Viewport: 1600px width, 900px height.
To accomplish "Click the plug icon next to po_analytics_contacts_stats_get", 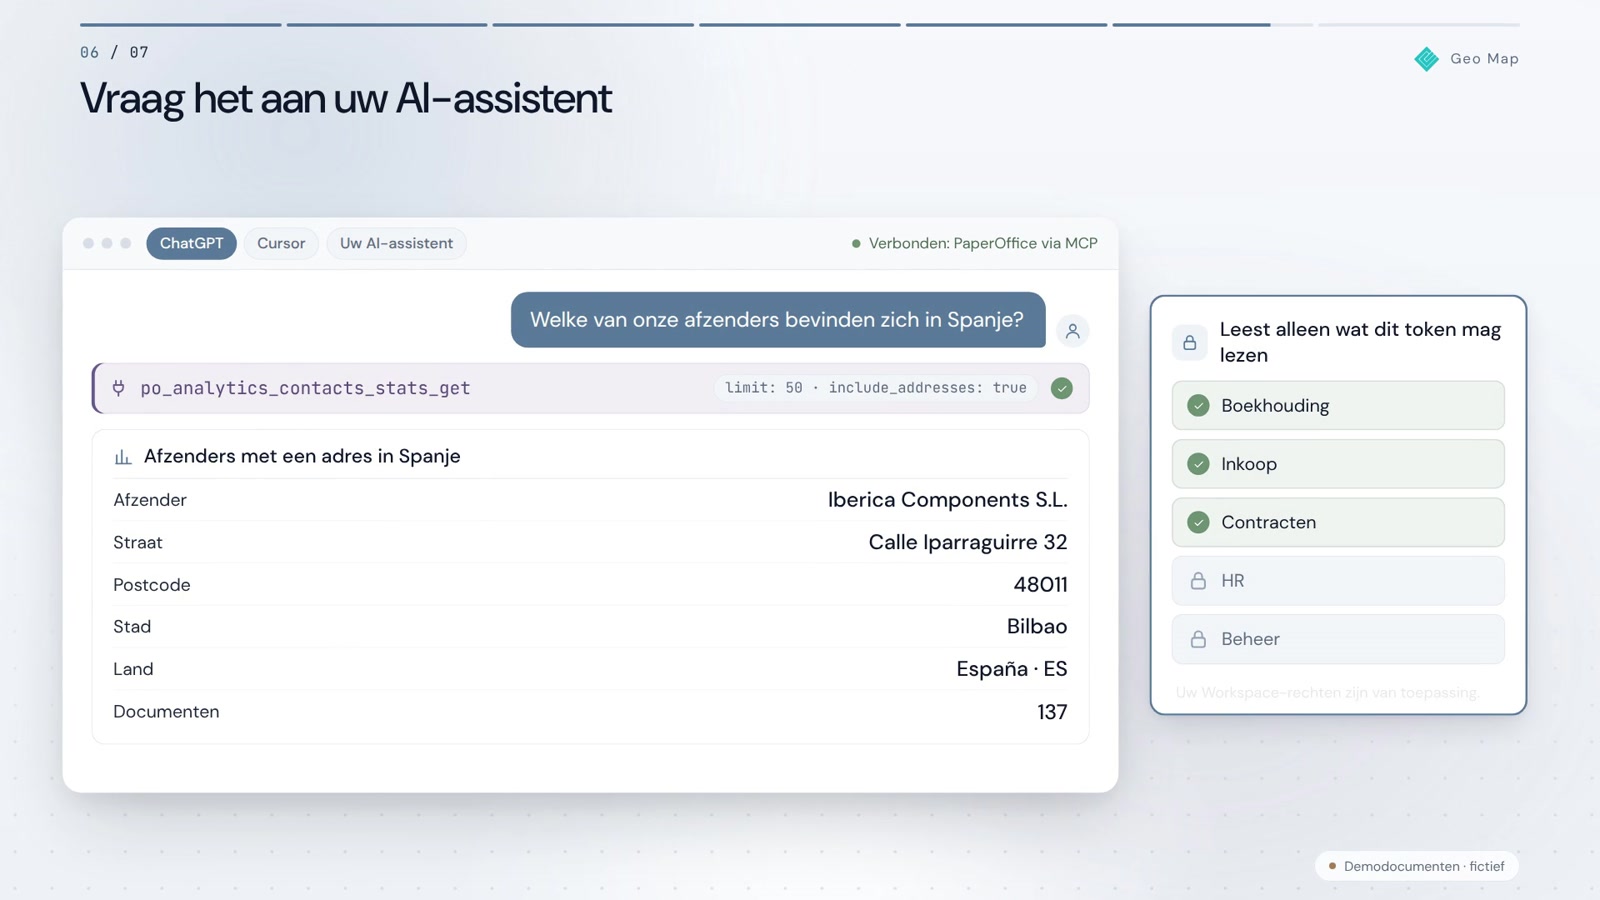I will point(119,388).
